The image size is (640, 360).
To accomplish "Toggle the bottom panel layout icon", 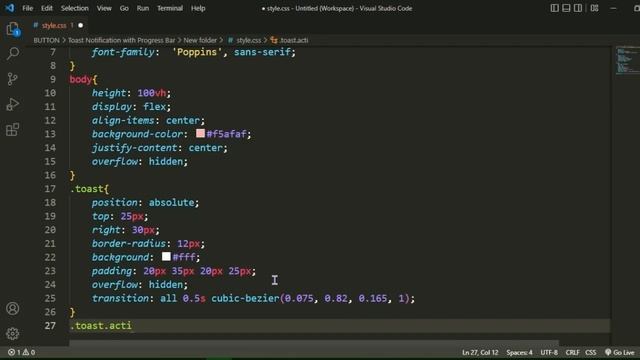I will 566,8.
